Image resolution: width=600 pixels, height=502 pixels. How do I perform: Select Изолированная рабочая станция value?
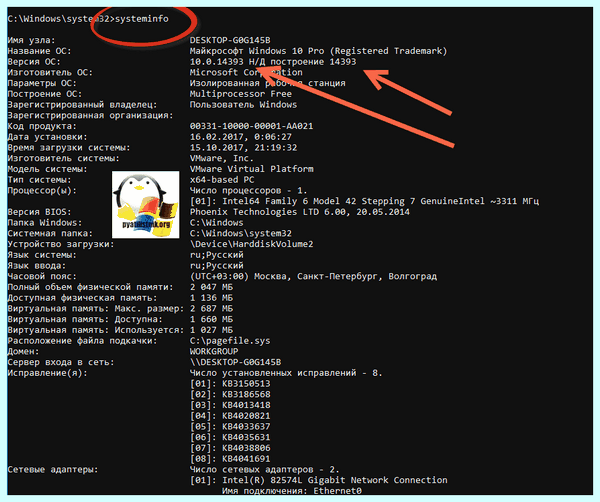pos(267,83)
